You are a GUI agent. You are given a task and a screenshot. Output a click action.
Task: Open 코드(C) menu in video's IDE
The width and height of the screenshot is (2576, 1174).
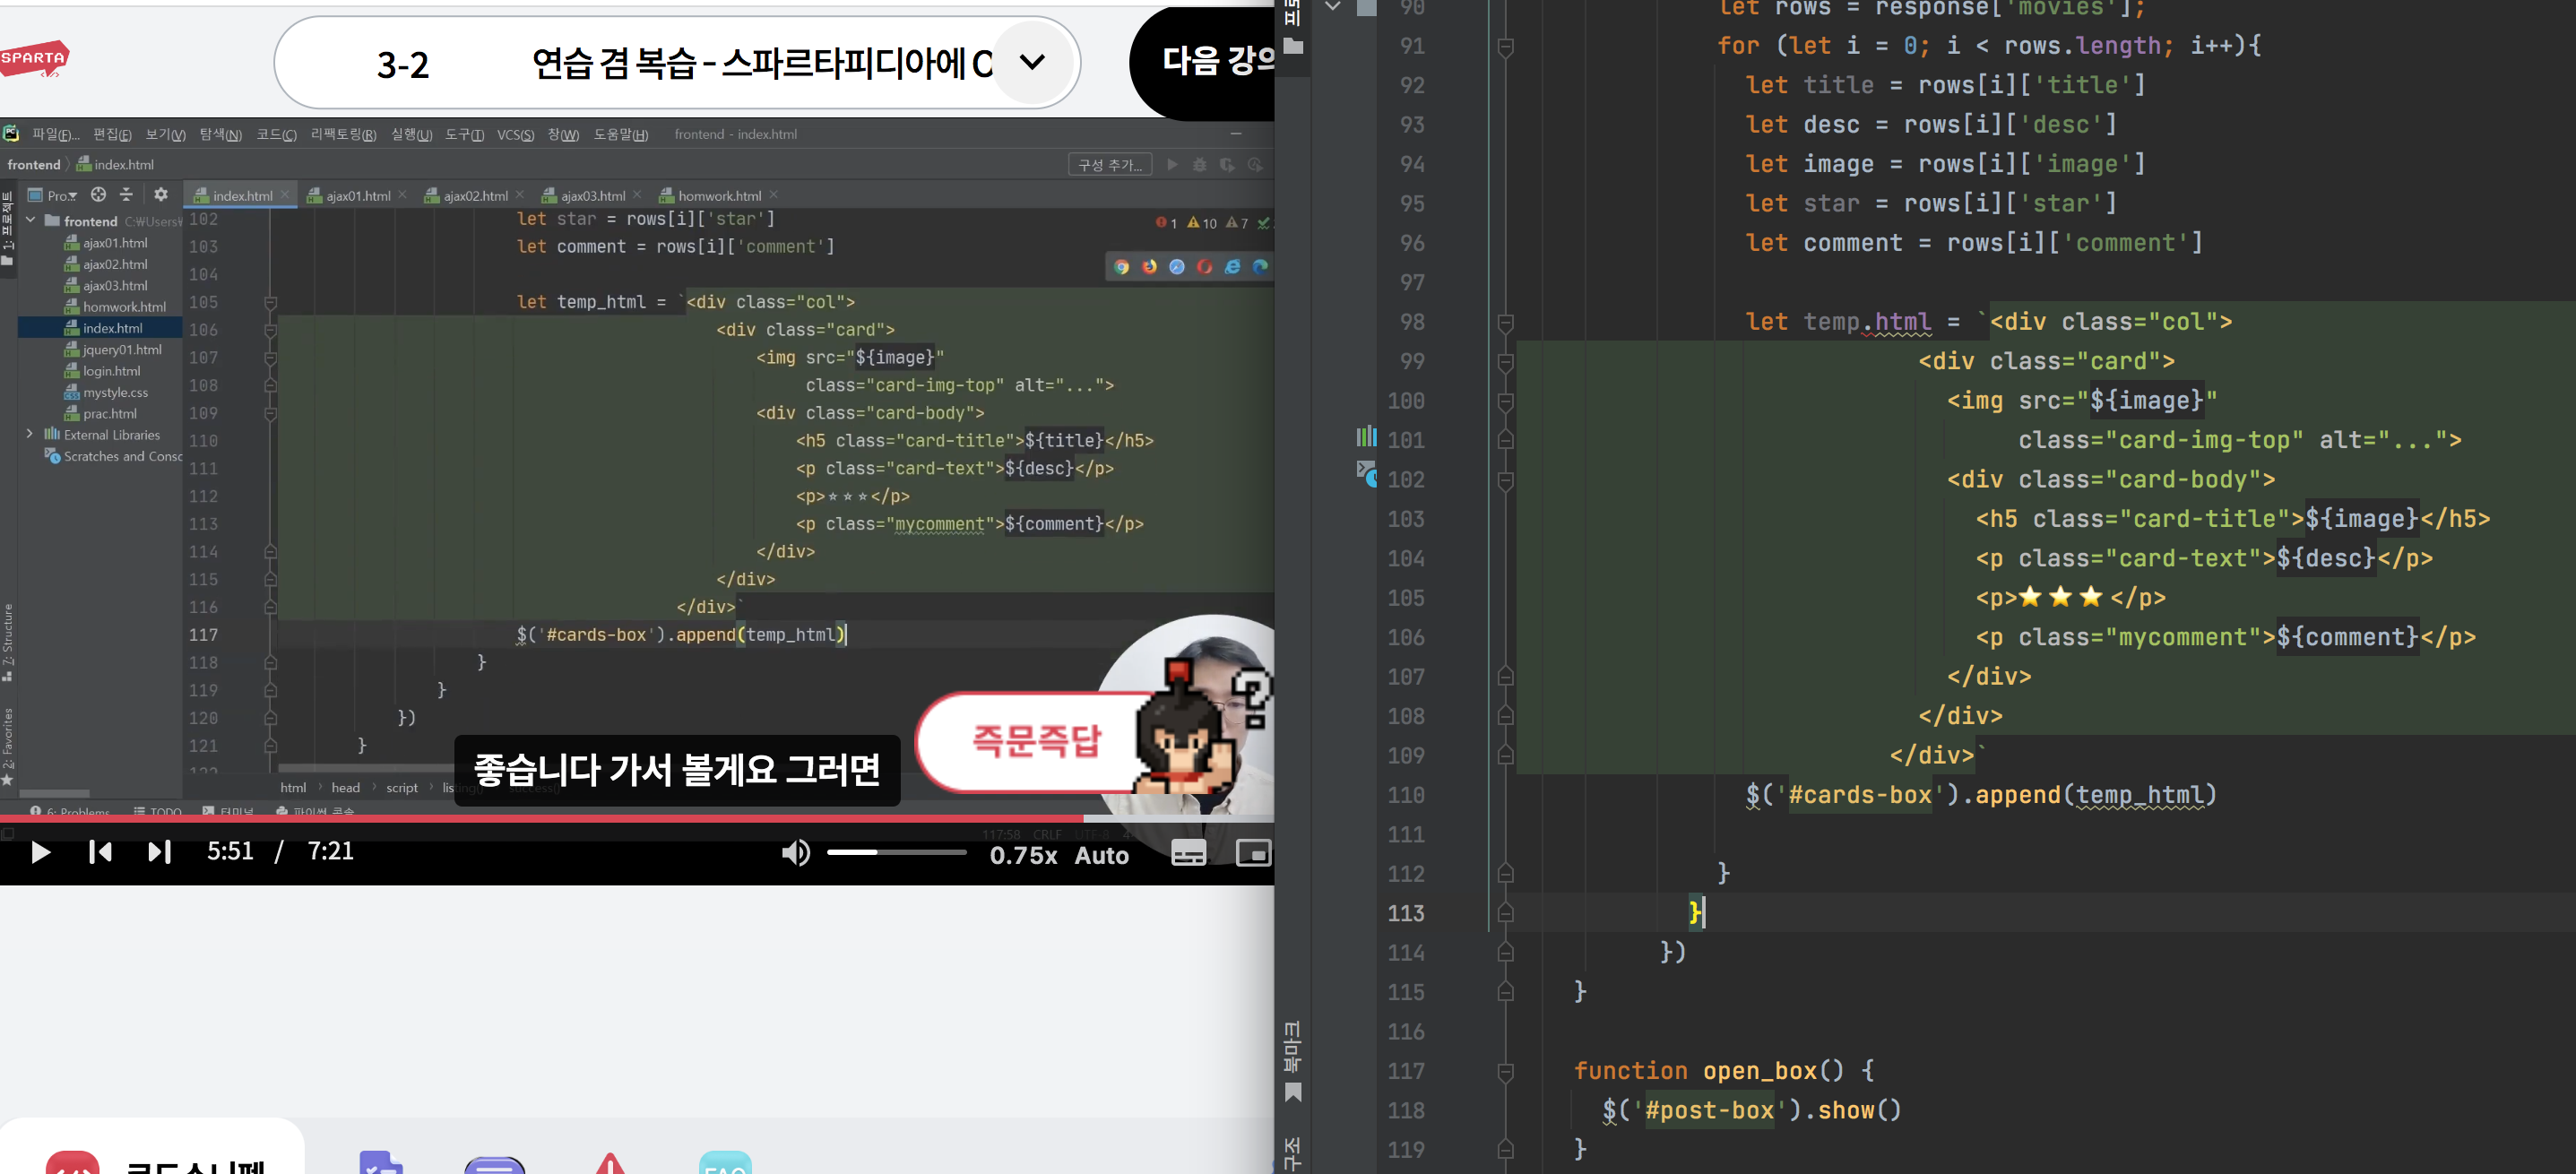tap(276, 134)
